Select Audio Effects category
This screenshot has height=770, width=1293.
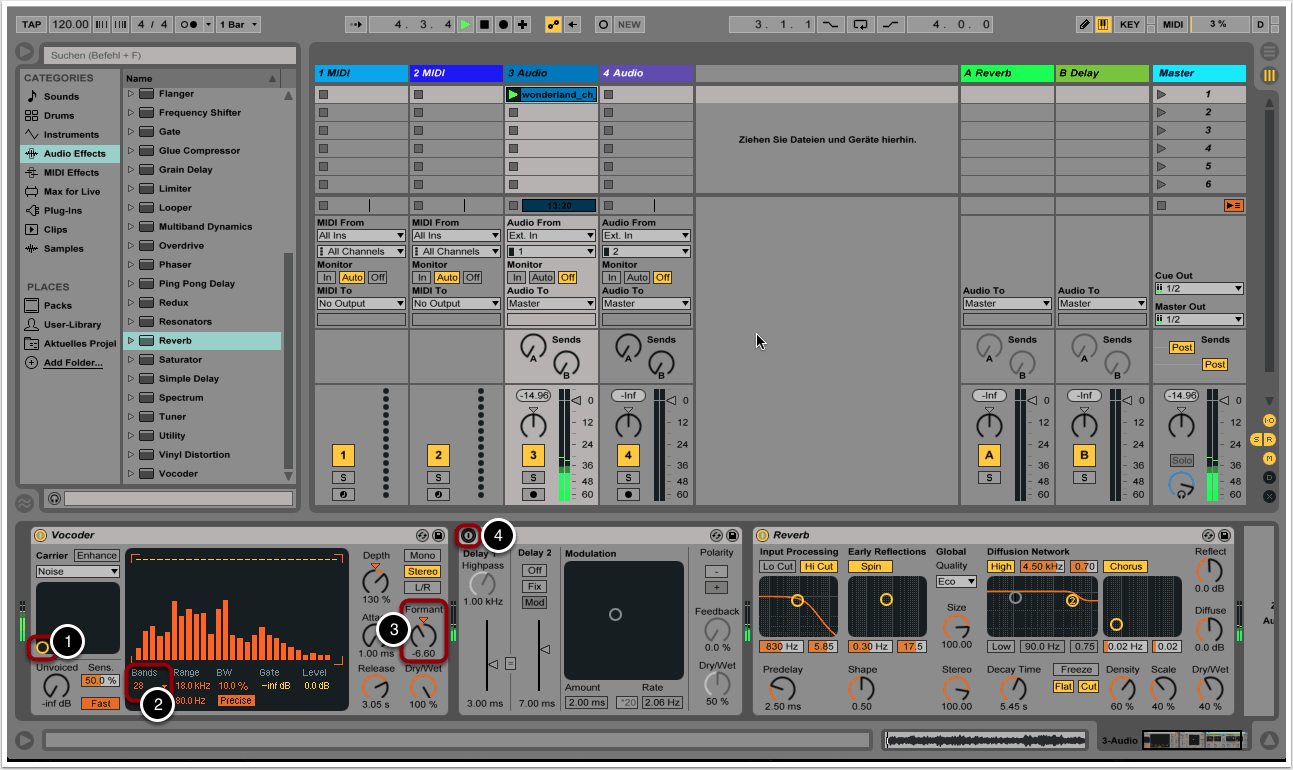pos(72,154)
